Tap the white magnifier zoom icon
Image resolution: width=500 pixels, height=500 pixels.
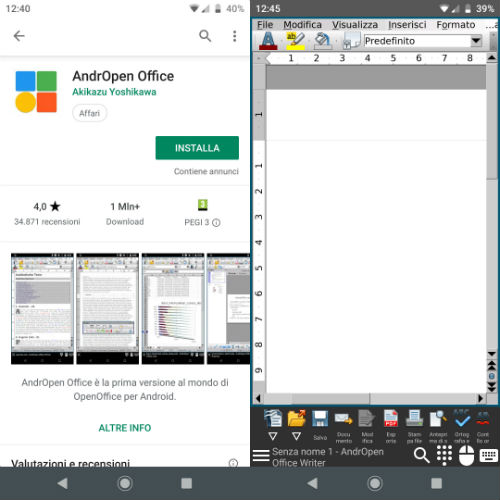coord(421,455)
